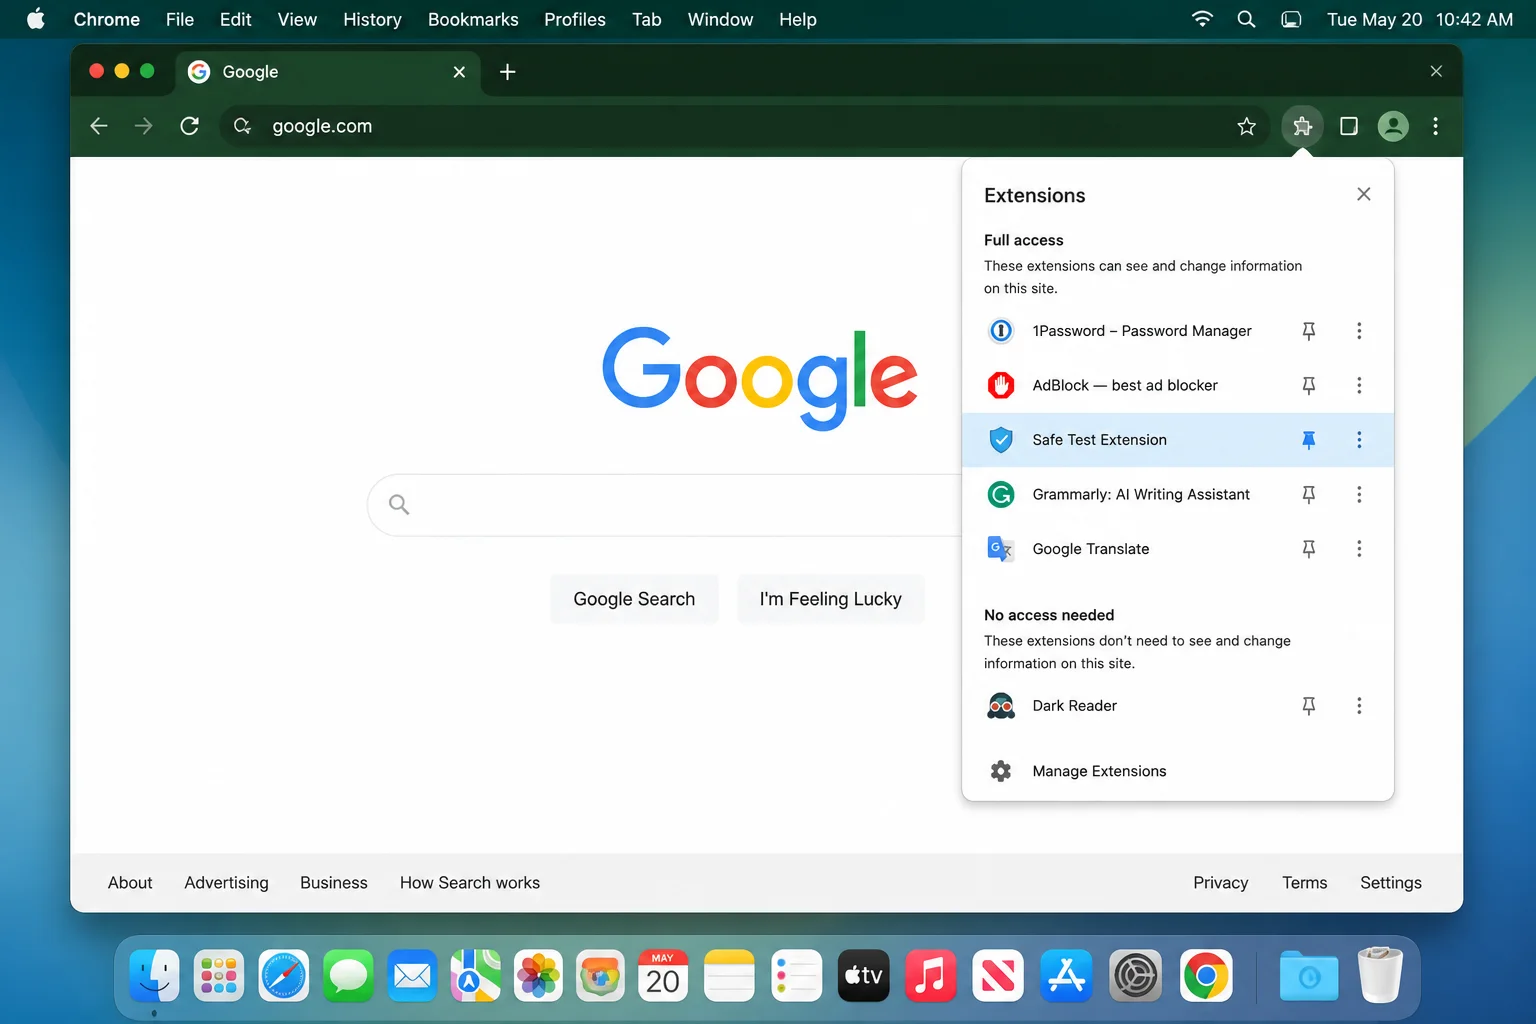Viewport: 1536px width, 1024px height.
Task: Click the Grammarly green G icon
Action: (x=1001, y=494)
